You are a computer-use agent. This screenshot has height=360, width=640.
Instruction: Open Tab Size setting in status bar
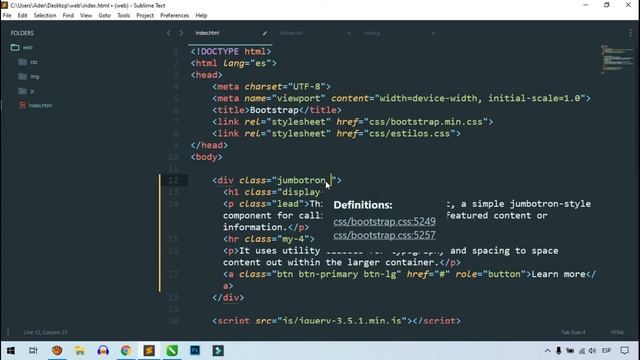[x=573, y=332]
